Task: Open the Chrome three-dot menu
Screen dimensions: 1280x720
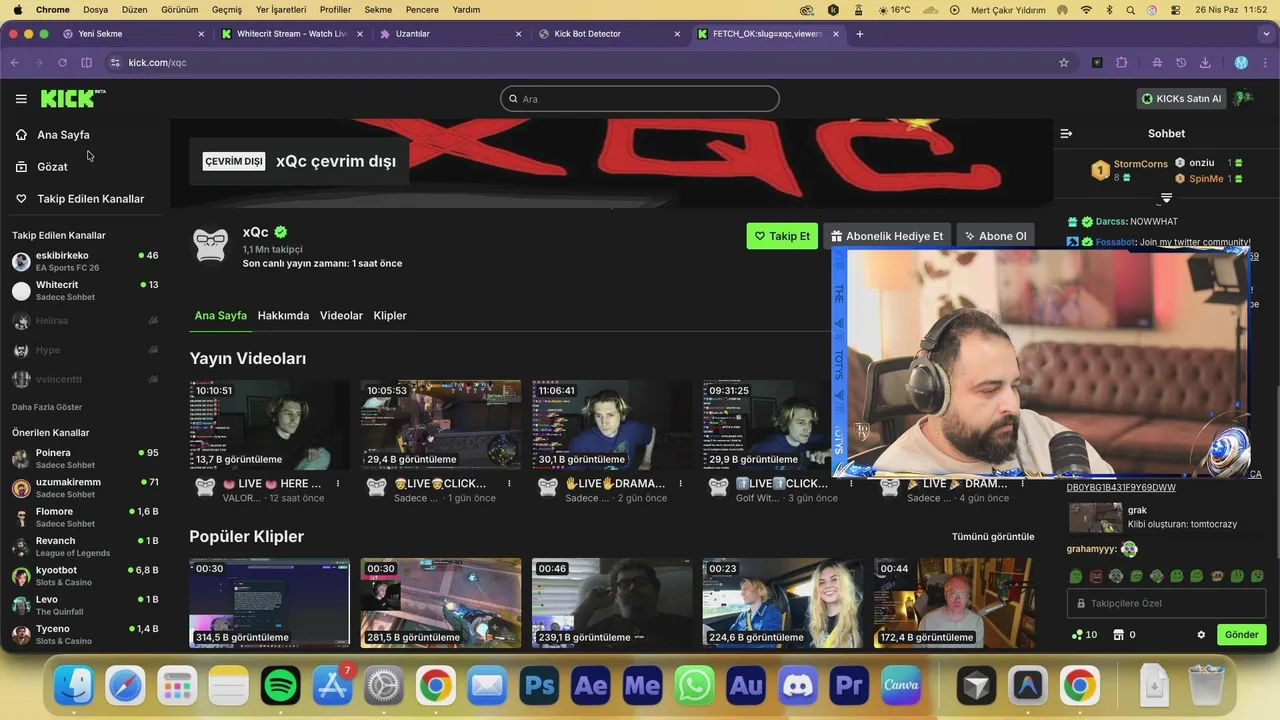Action: tap(1267, 62)
